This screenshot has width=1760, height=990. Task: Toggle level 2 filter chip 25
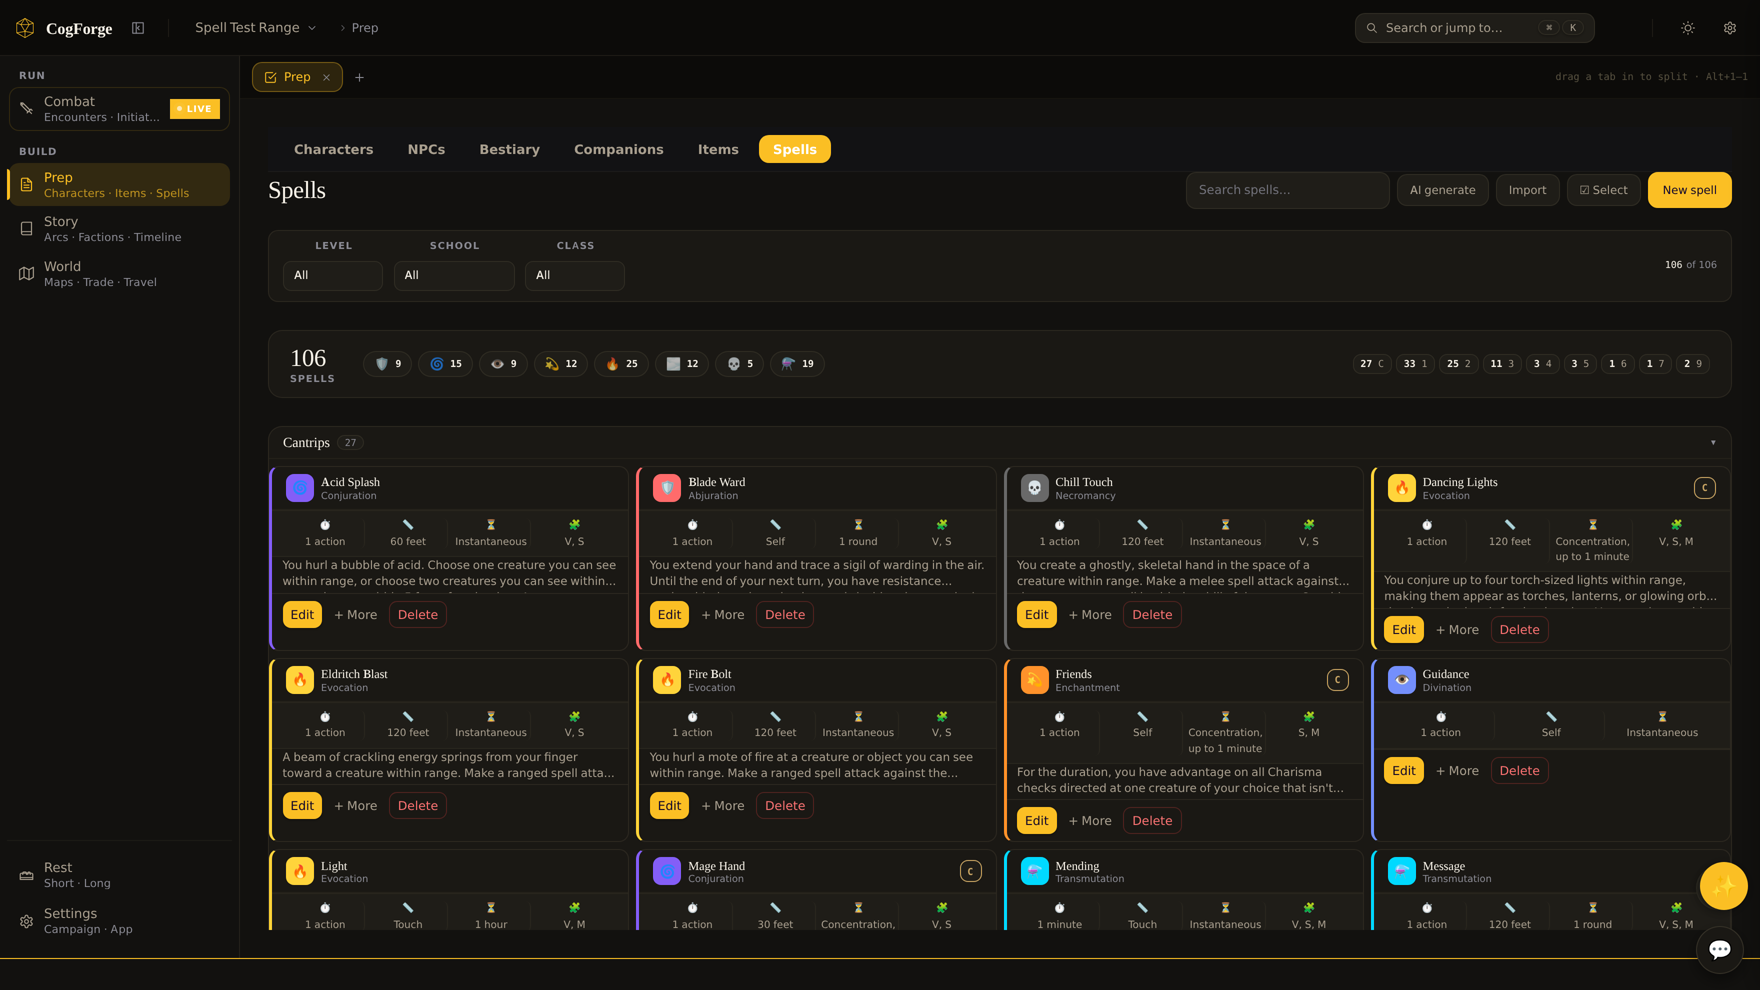[1459, 364]
